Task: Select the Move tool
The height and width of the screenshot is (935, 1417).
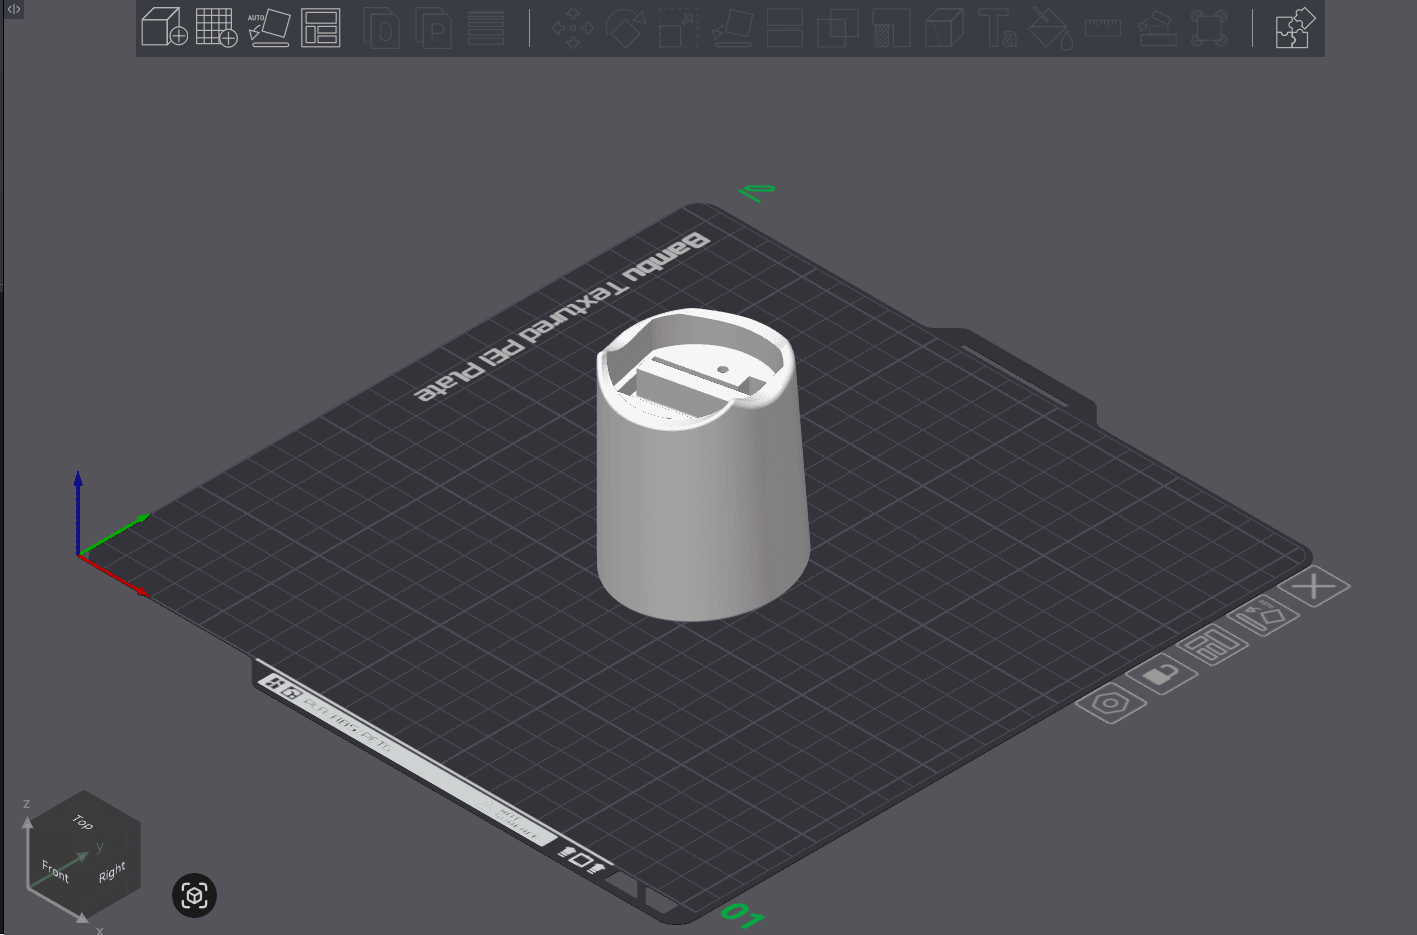Action: point(571,29)
